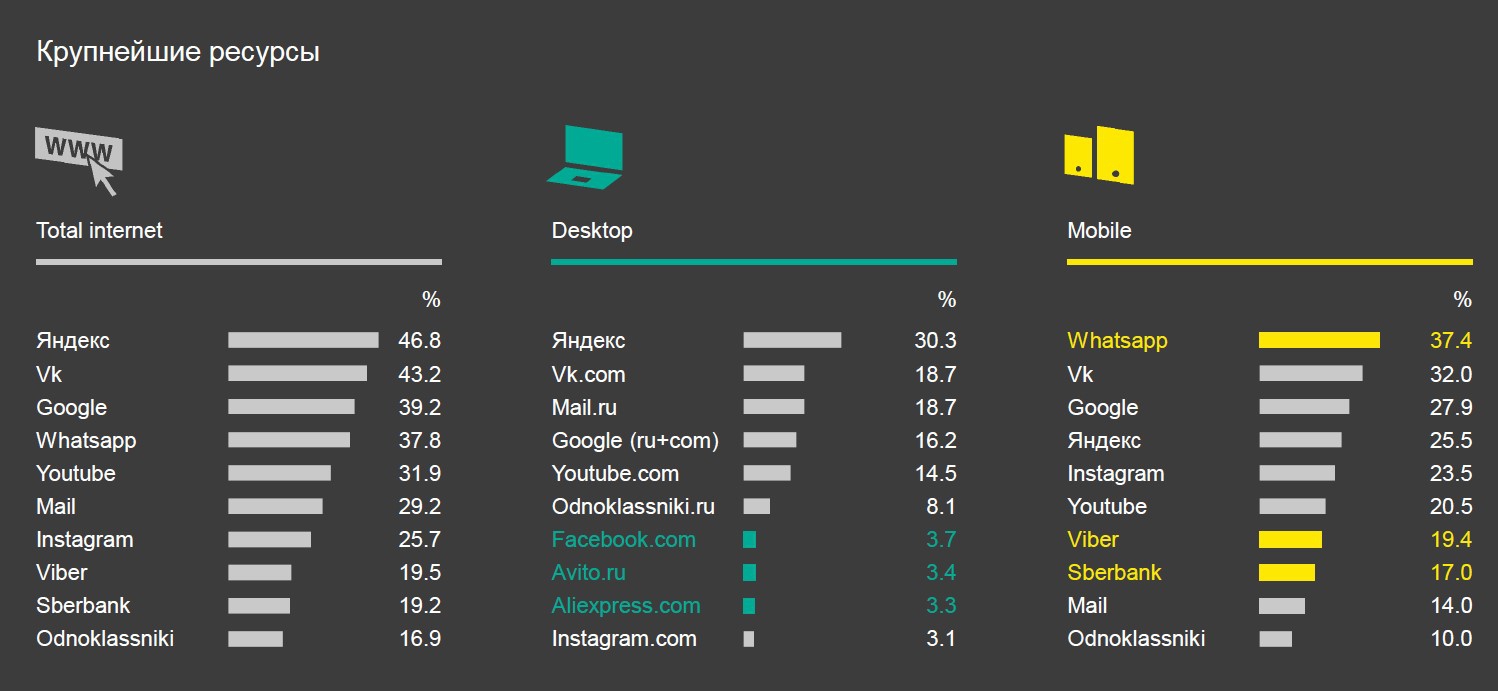The width and height of the screenshot is (1498, 691).
Task: Click the yellow Whatsapp label in Mobile
Action: pyautogui.click(x=1117, y=341)
